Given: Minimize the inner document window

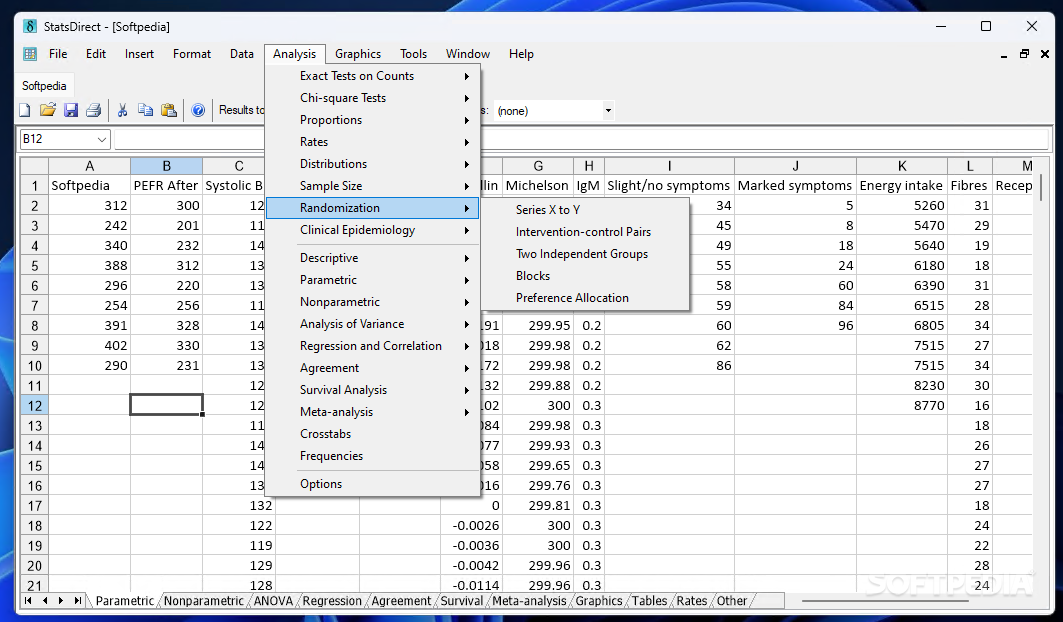Looking at the screenshot, I should [1004, 54].
